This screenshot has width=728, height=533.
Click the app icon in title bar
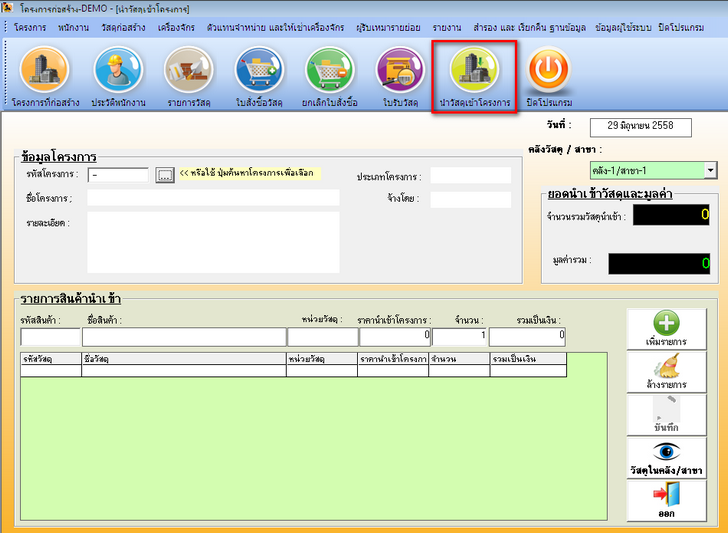7,8
